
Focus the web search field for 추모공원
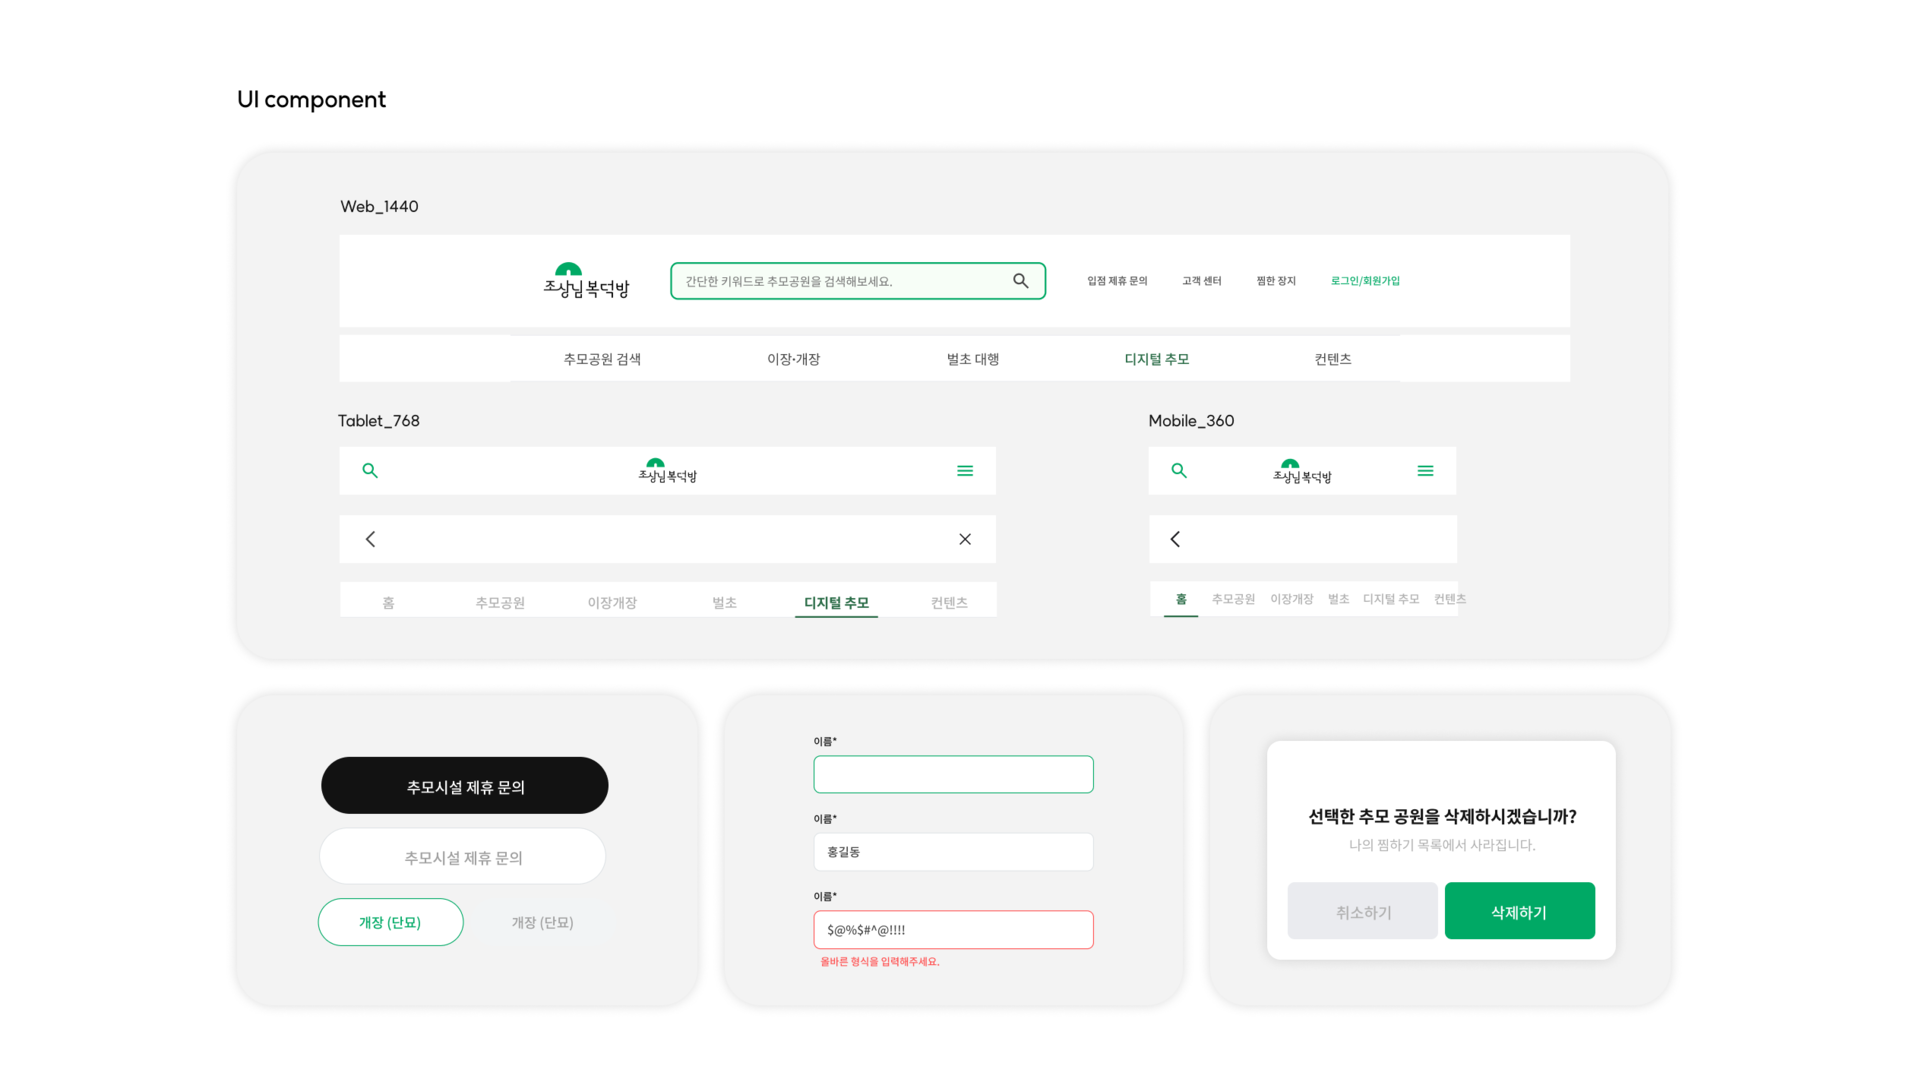[x=857, y=281]
